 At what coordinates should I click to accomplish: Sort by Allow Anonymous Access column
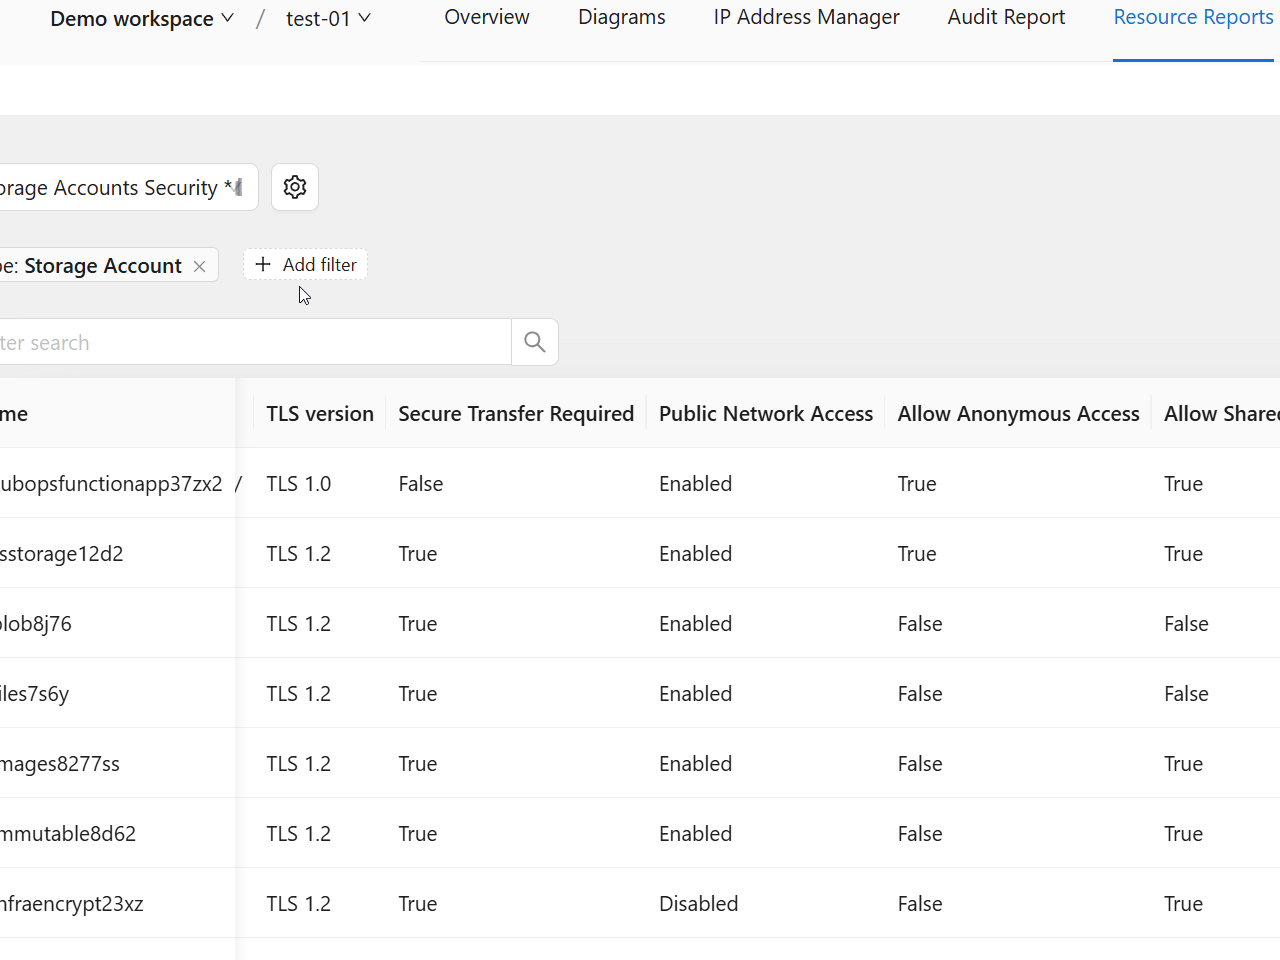coord(1018,413)
